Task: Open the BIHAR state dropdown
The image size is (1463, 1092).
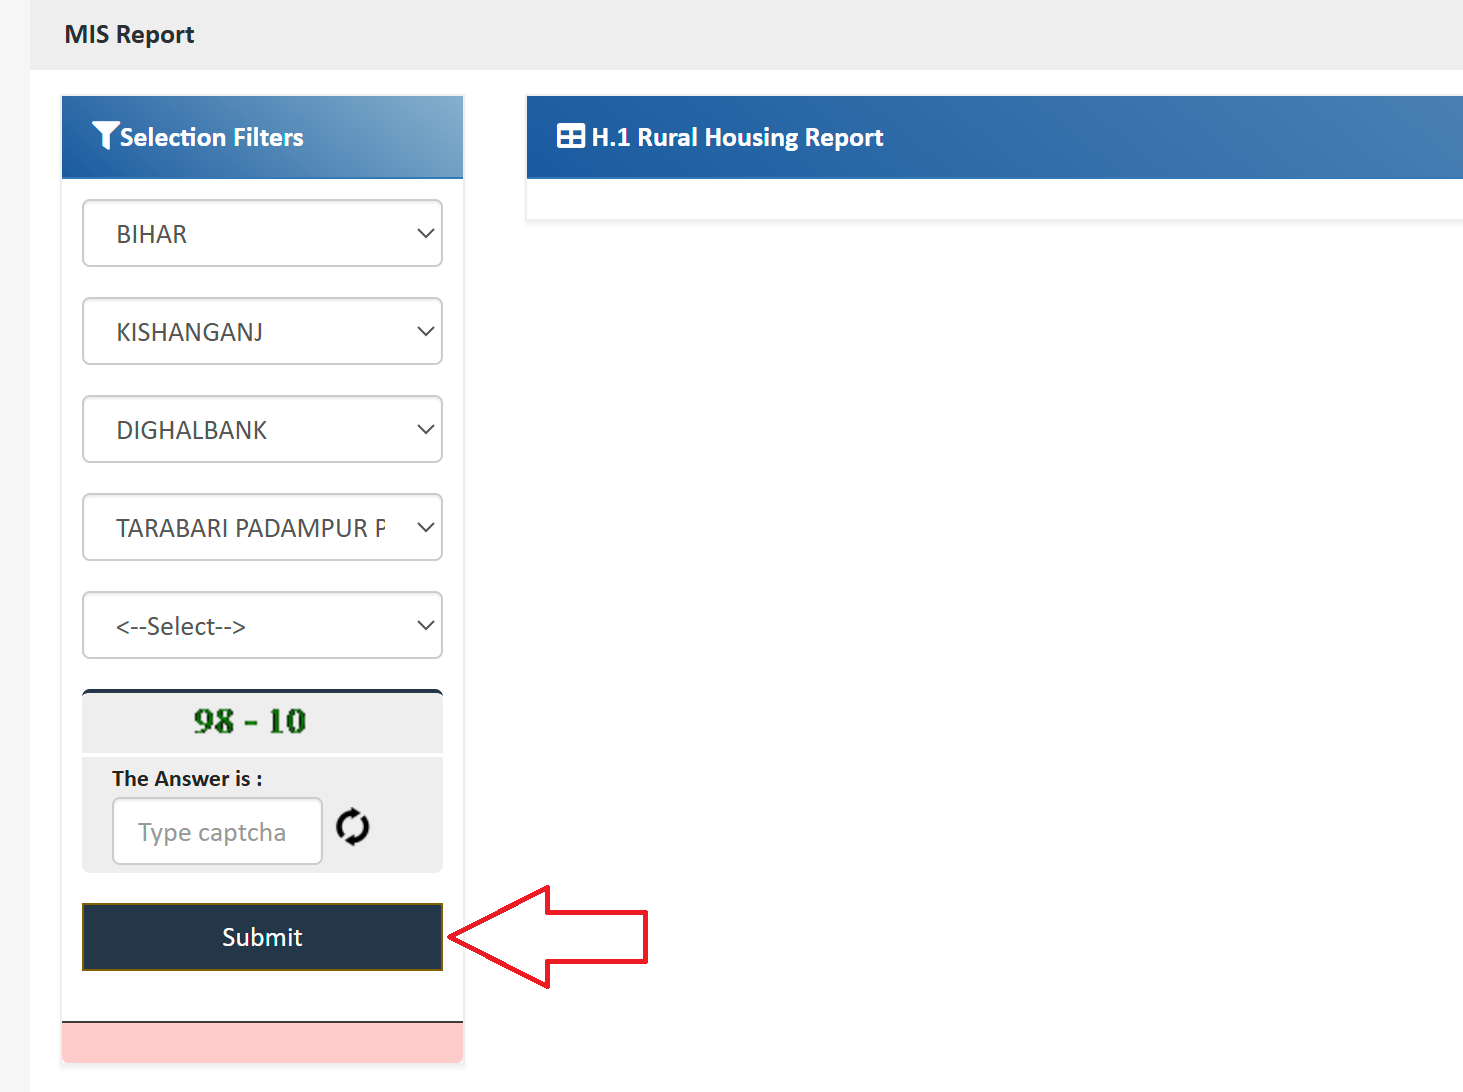Action: pyautogui.click(x=262, y=233)
